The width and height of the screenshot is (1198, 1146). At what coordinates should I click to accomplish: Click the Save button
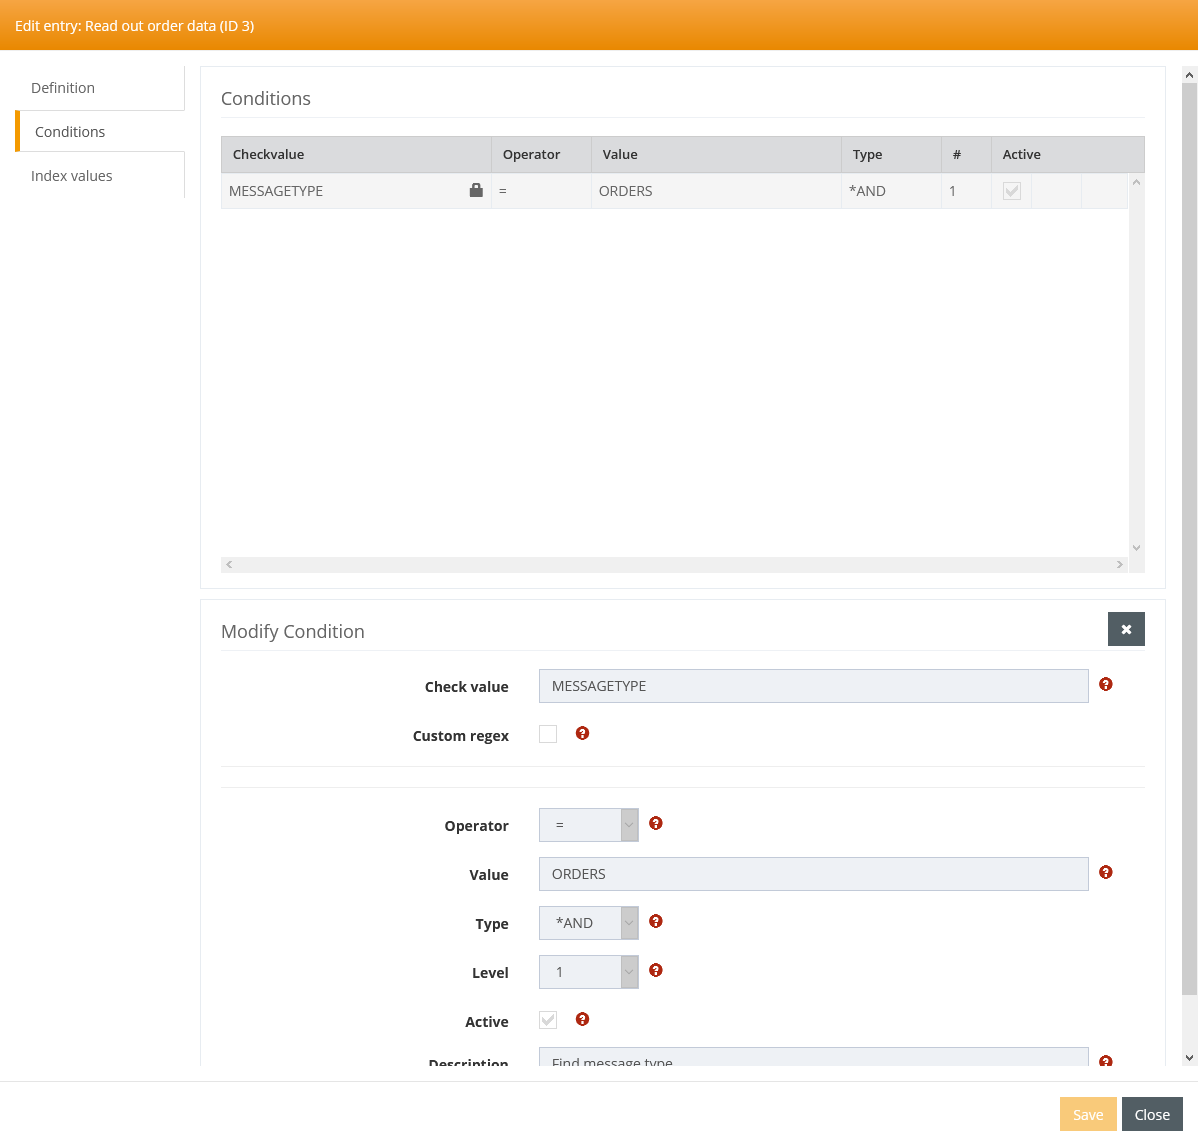click(x=1087, y=1114)
